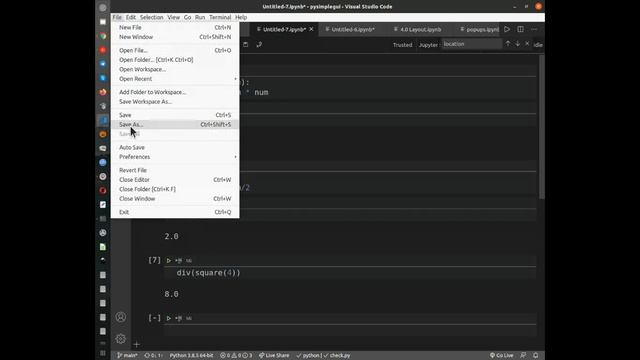Click Run All play icon in editor title
This screenshot has width=640, height=360.
pos(507,29)
